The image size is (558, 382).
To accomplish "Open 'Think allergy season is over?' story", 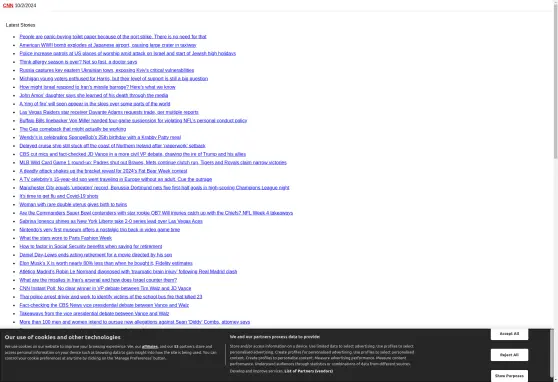I will point(78,62).
